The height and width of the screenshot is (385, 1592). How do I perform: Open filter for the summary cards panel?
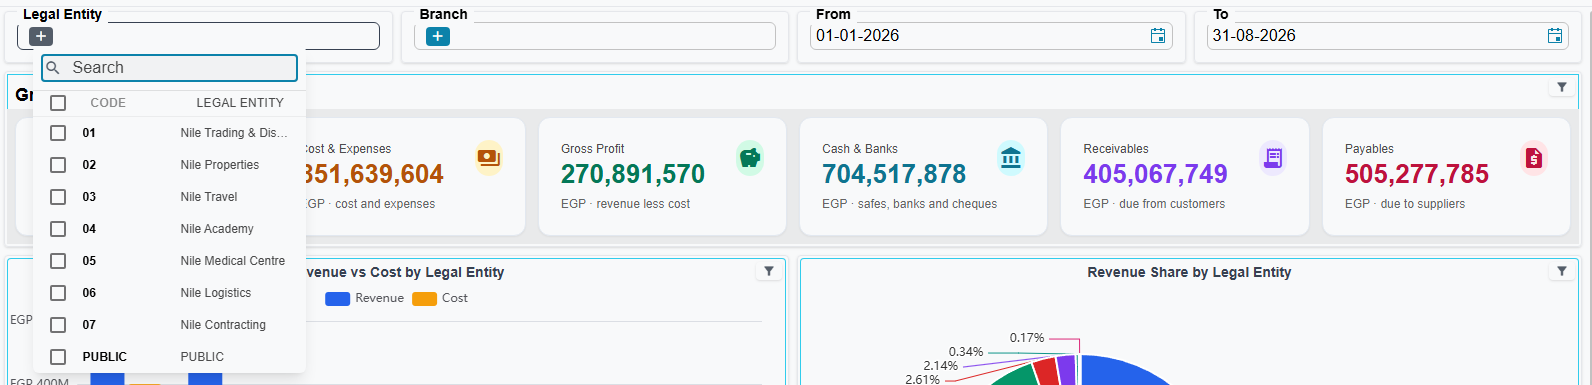point(1562,87)
